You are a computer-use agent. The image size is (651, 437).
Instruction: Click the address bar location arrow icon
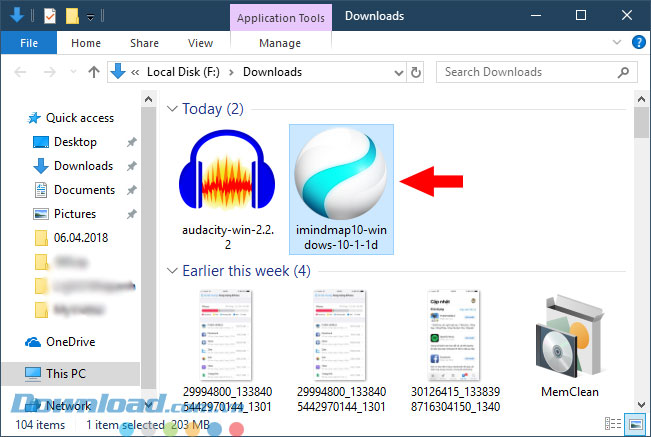(x=118, y=72)
